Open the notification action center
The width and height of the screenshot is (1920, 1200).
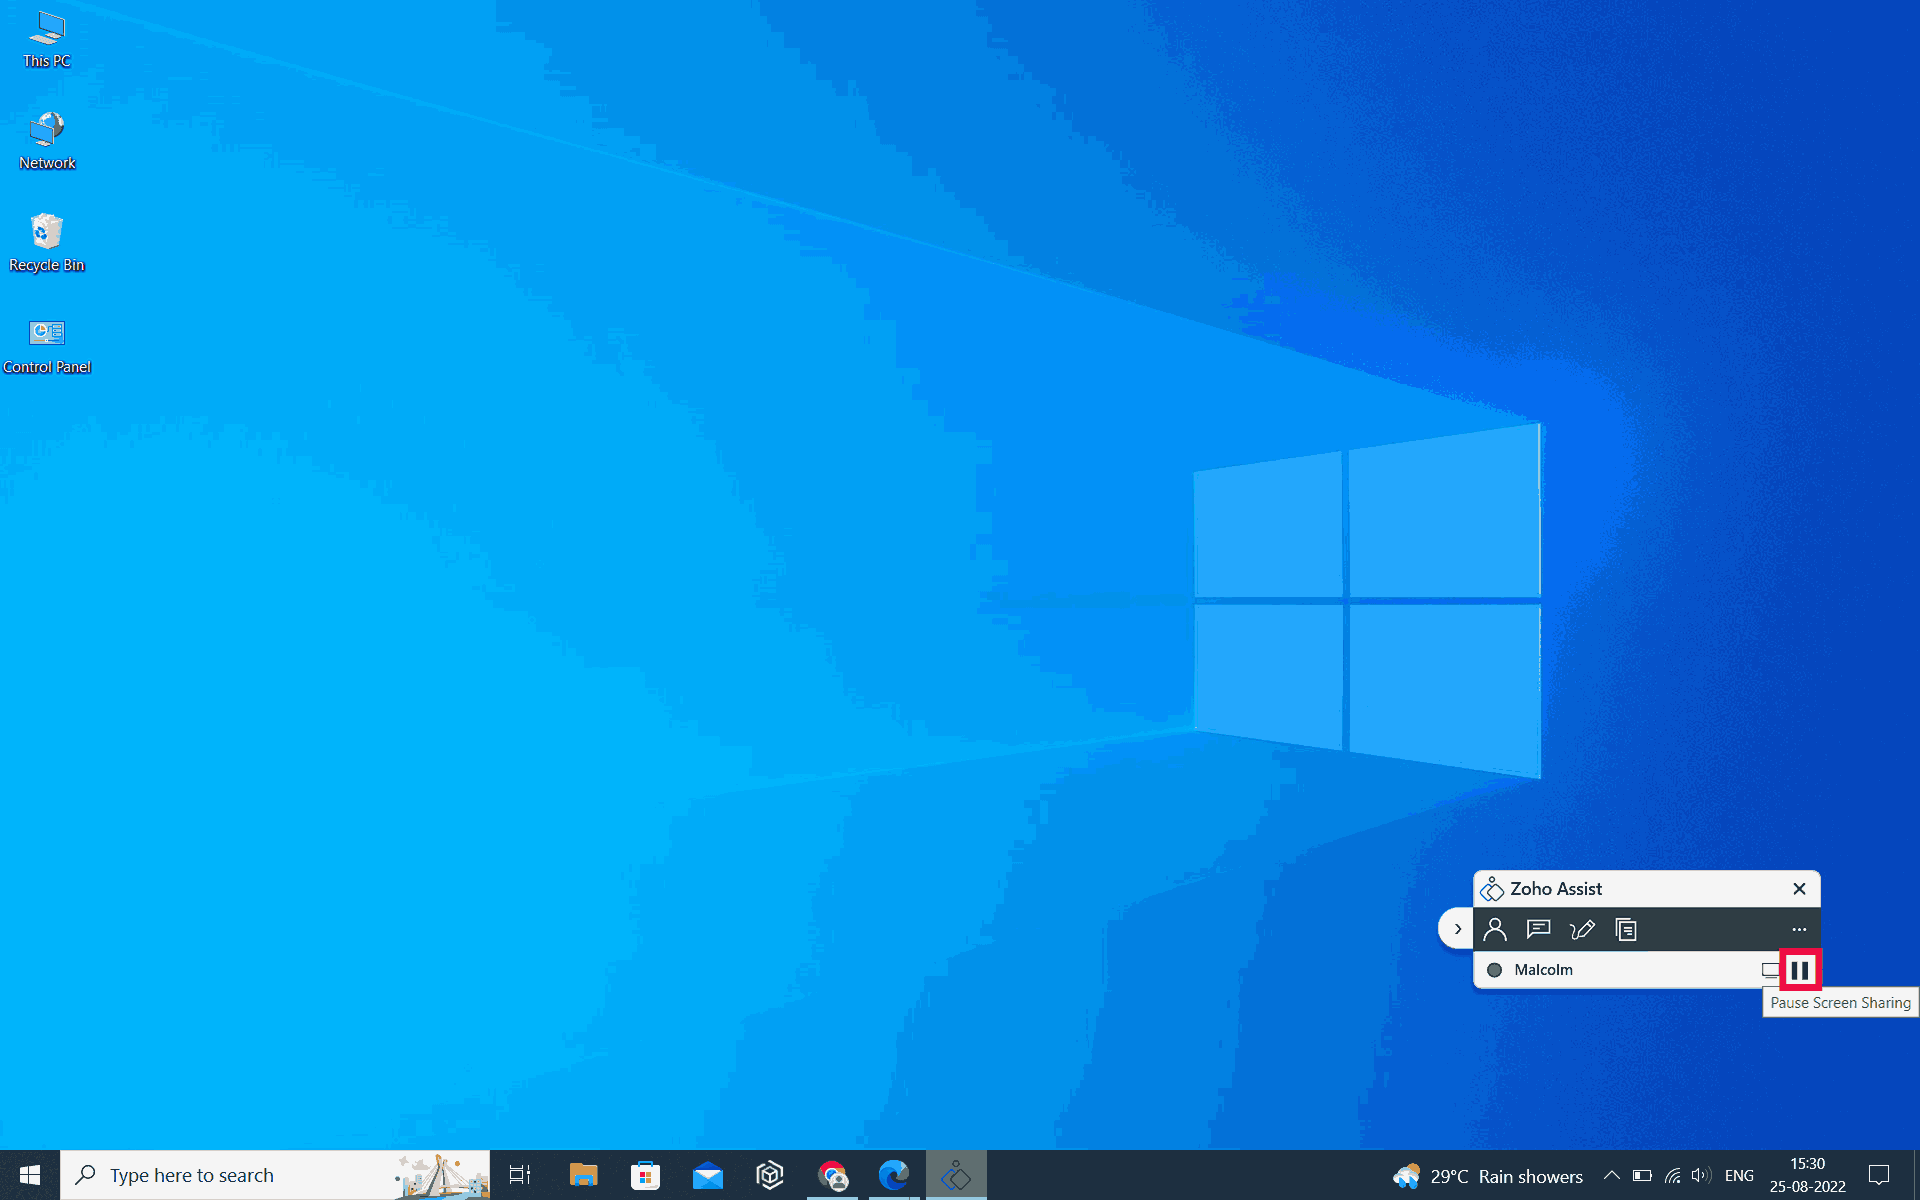click(1879, 1176)
